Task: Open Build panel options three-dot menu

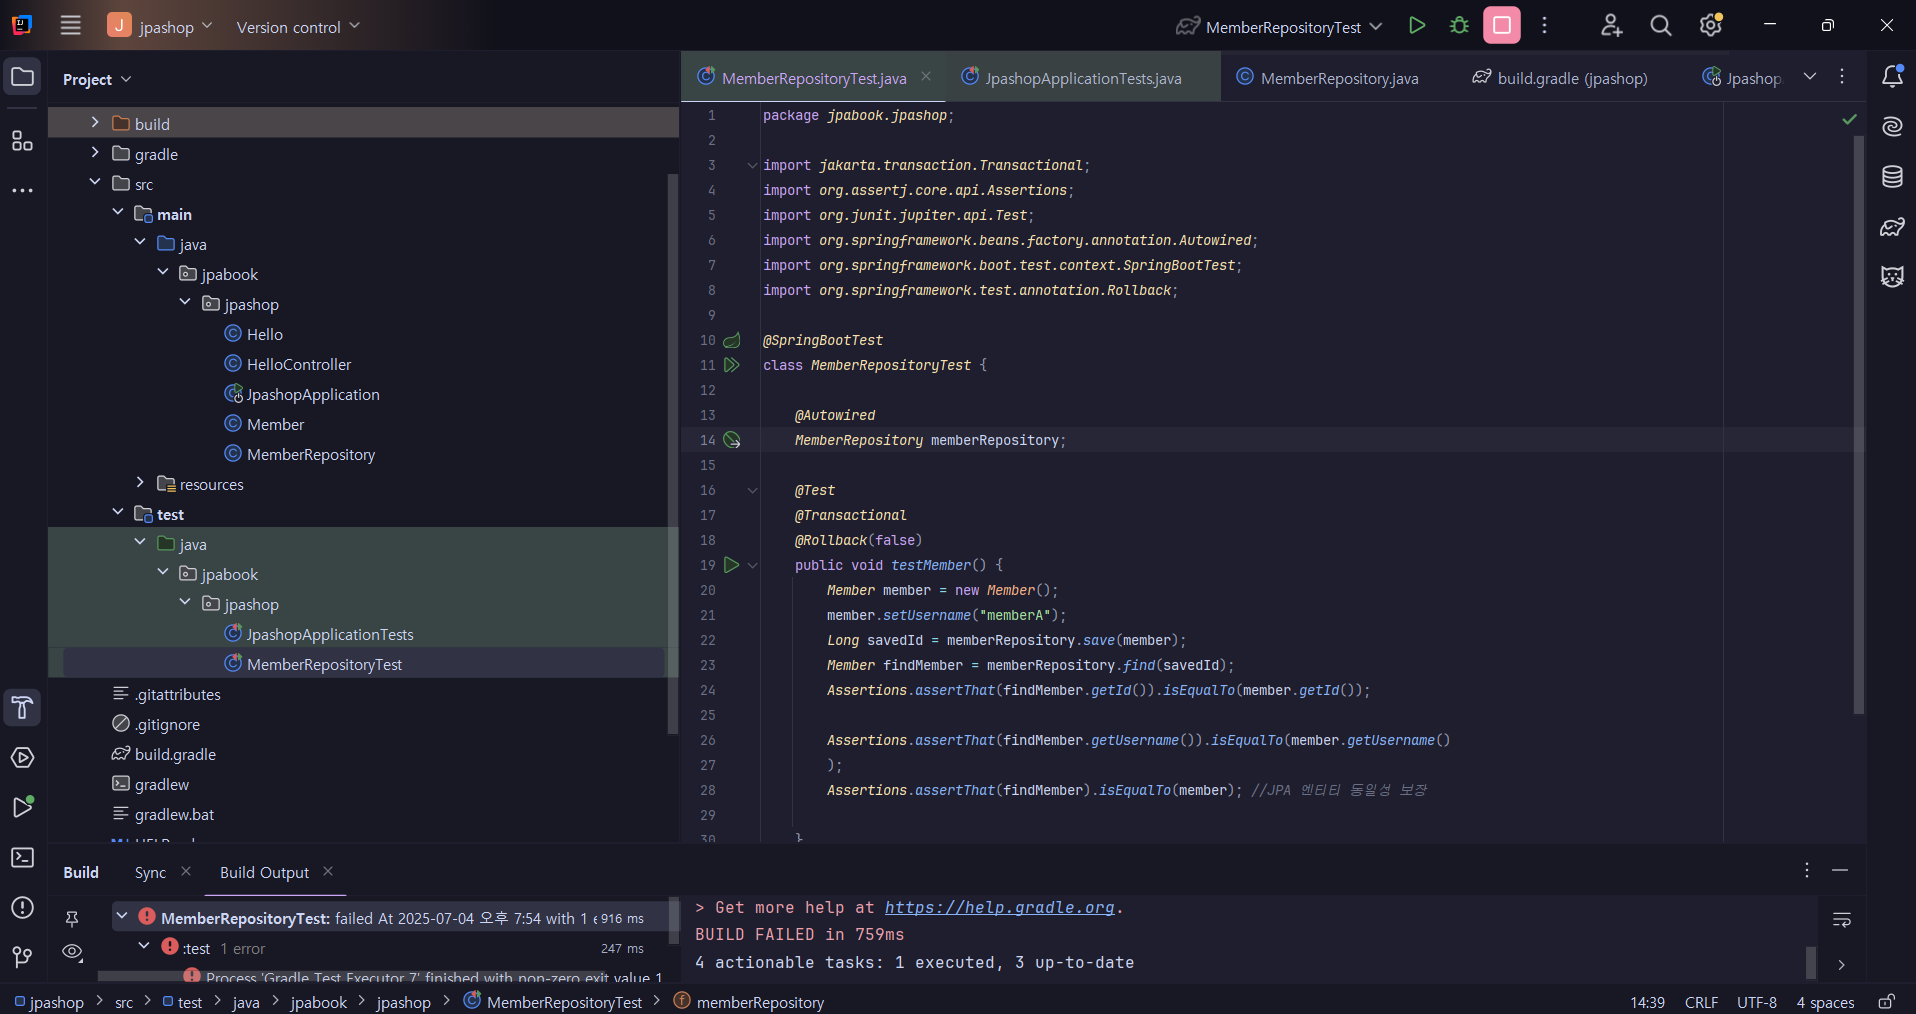Action: pyautogui.click(x=1807, y=870)
